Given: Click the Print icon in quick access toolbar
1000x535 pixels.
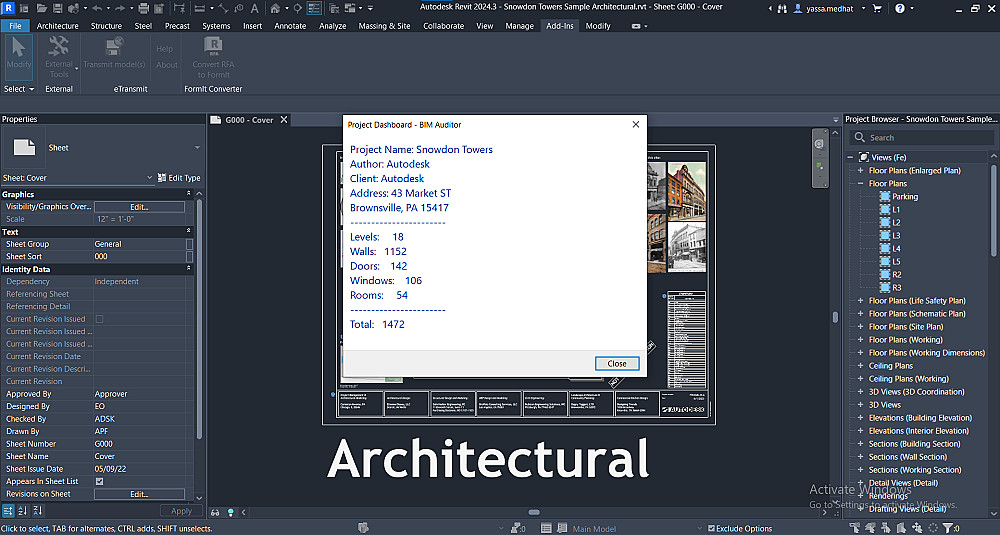Looking at the screenshot, I should (x=143, y=8).
